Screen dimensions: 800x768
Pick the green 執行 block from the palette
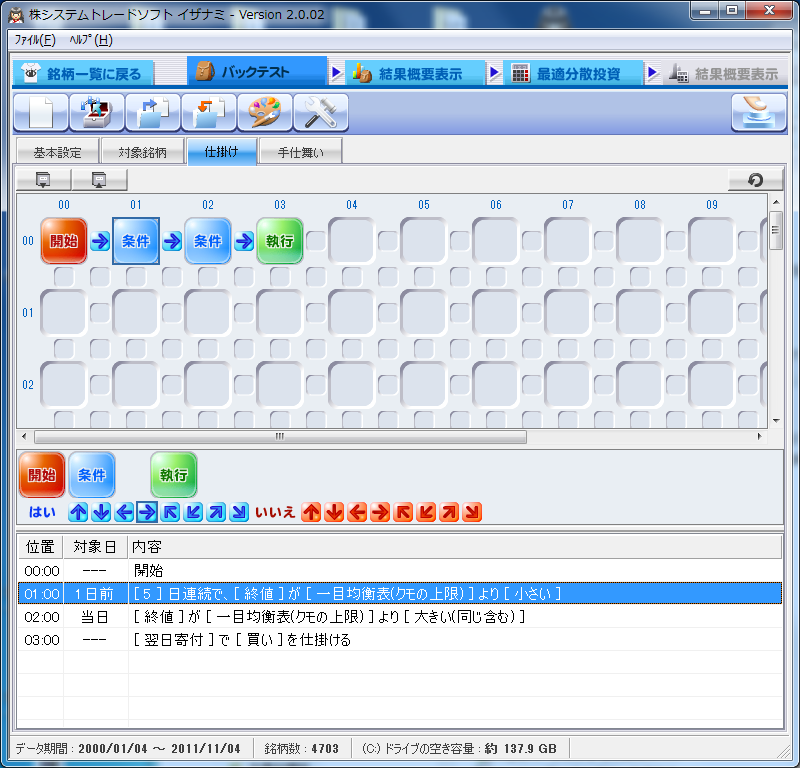point(173,475)
